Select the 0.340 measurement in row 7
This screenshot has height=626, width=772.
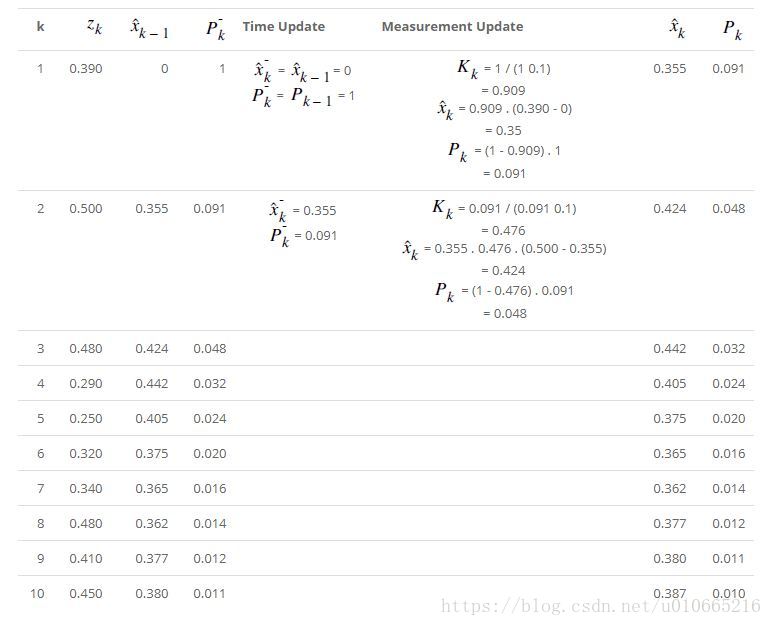point(85,489)
